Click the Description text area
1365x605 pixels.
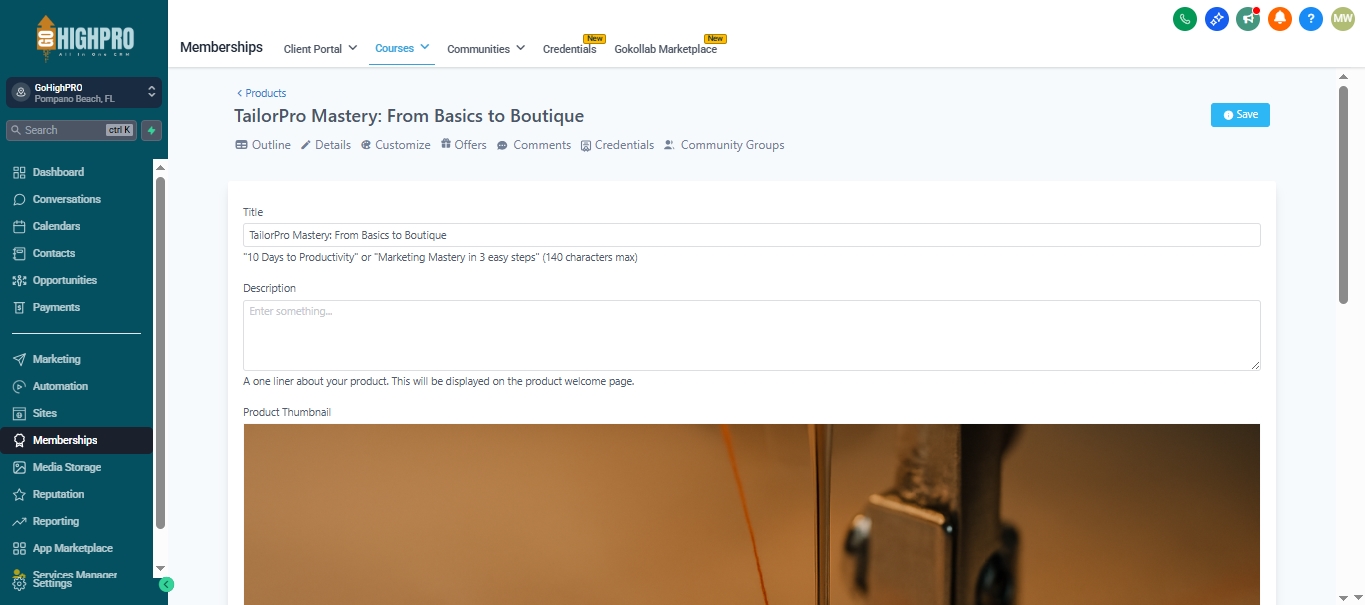tap(751, 335)
